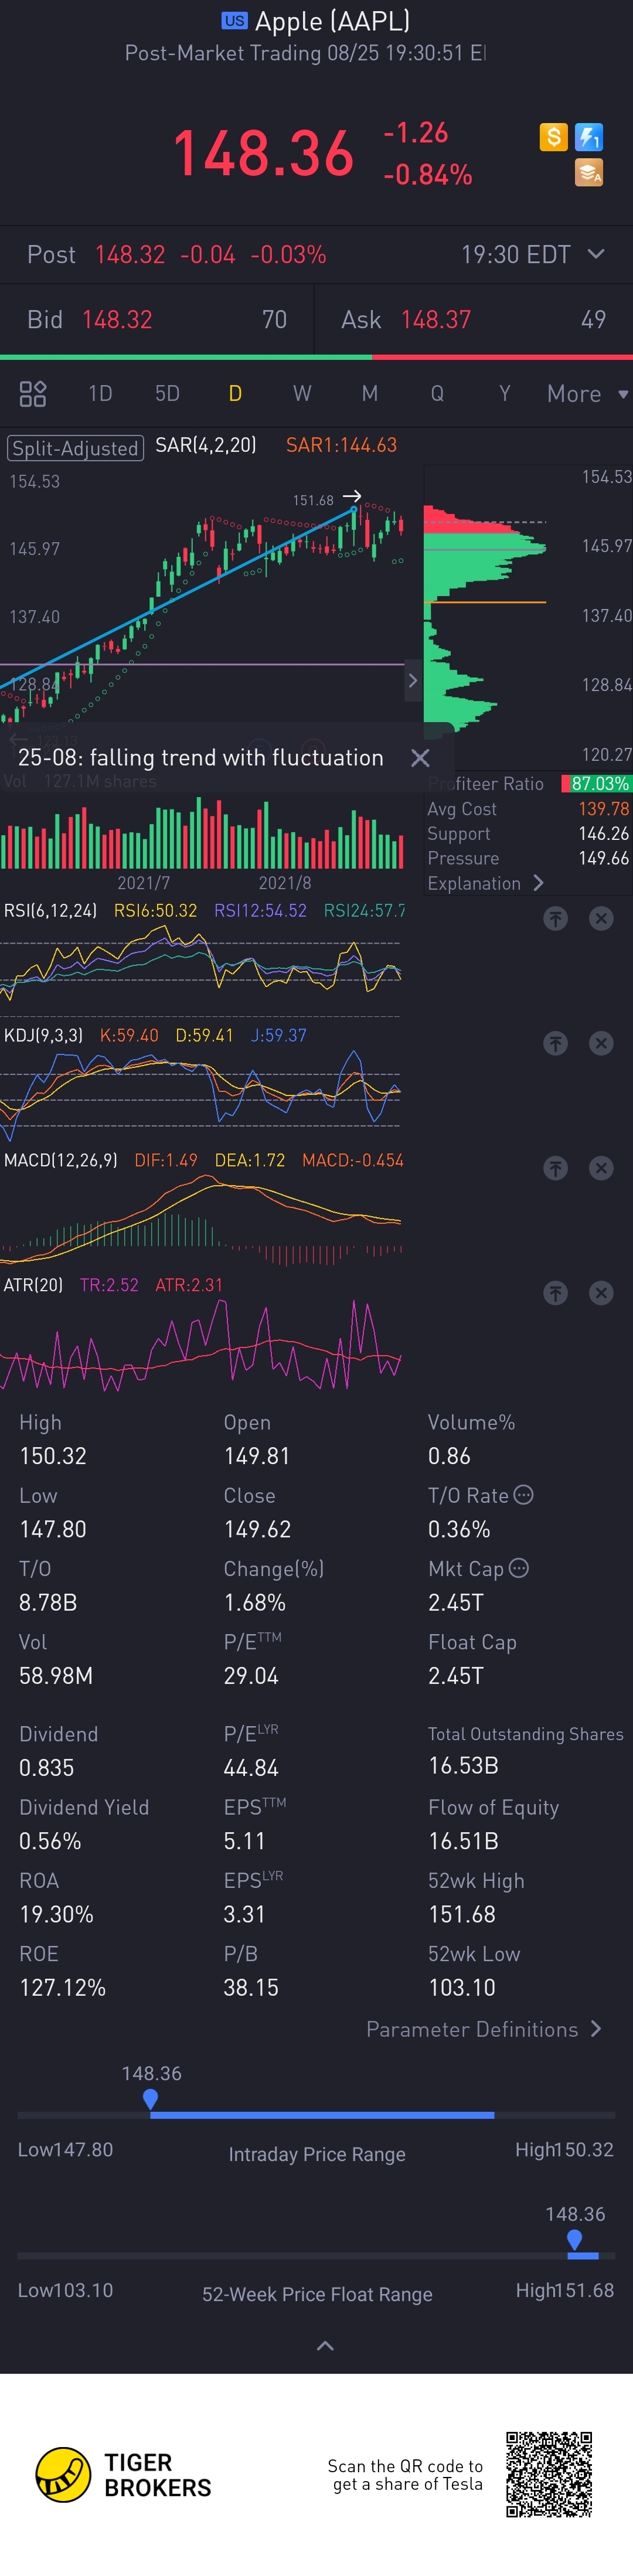Viewport: 633px width, 2576px height.
Task: Tap the Support 146.26 value
Action: pyautogui.click(x=604, y=833)
